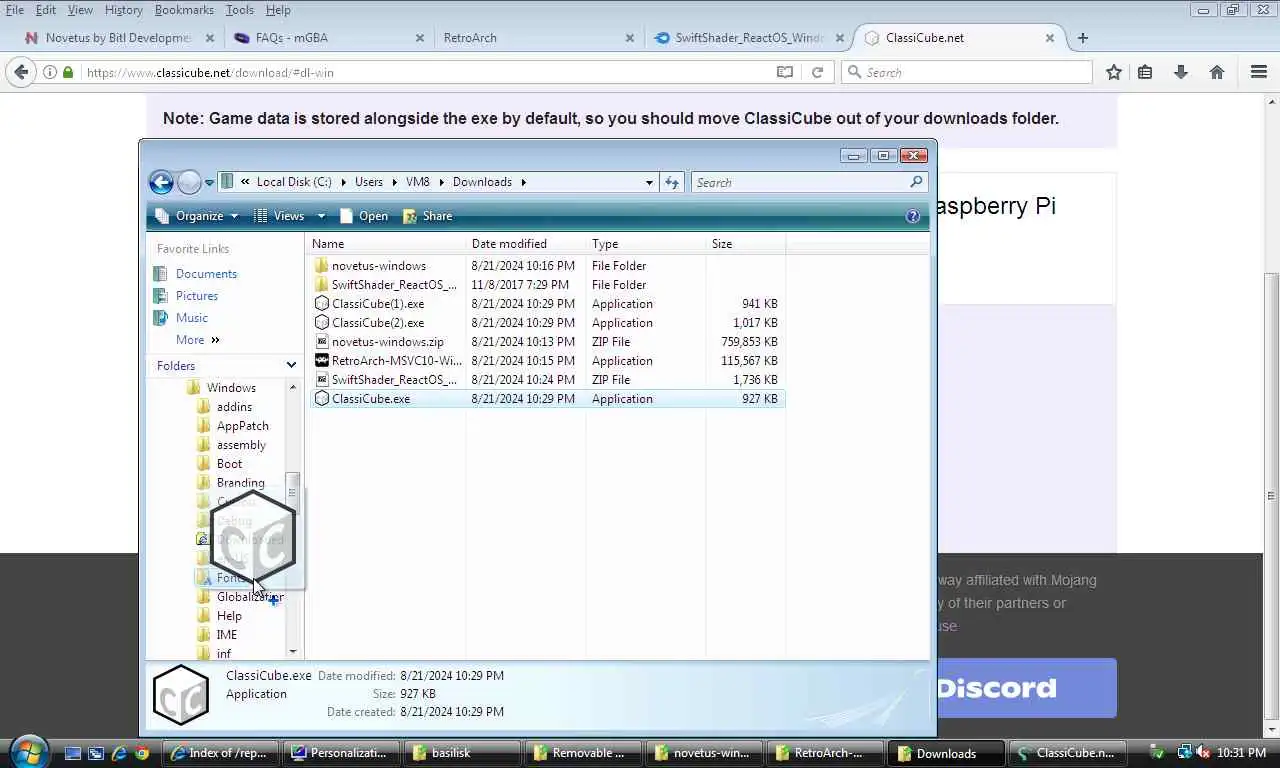Click the Windows Start orb
Viewport: 1280px width, 768px height.
28,751
